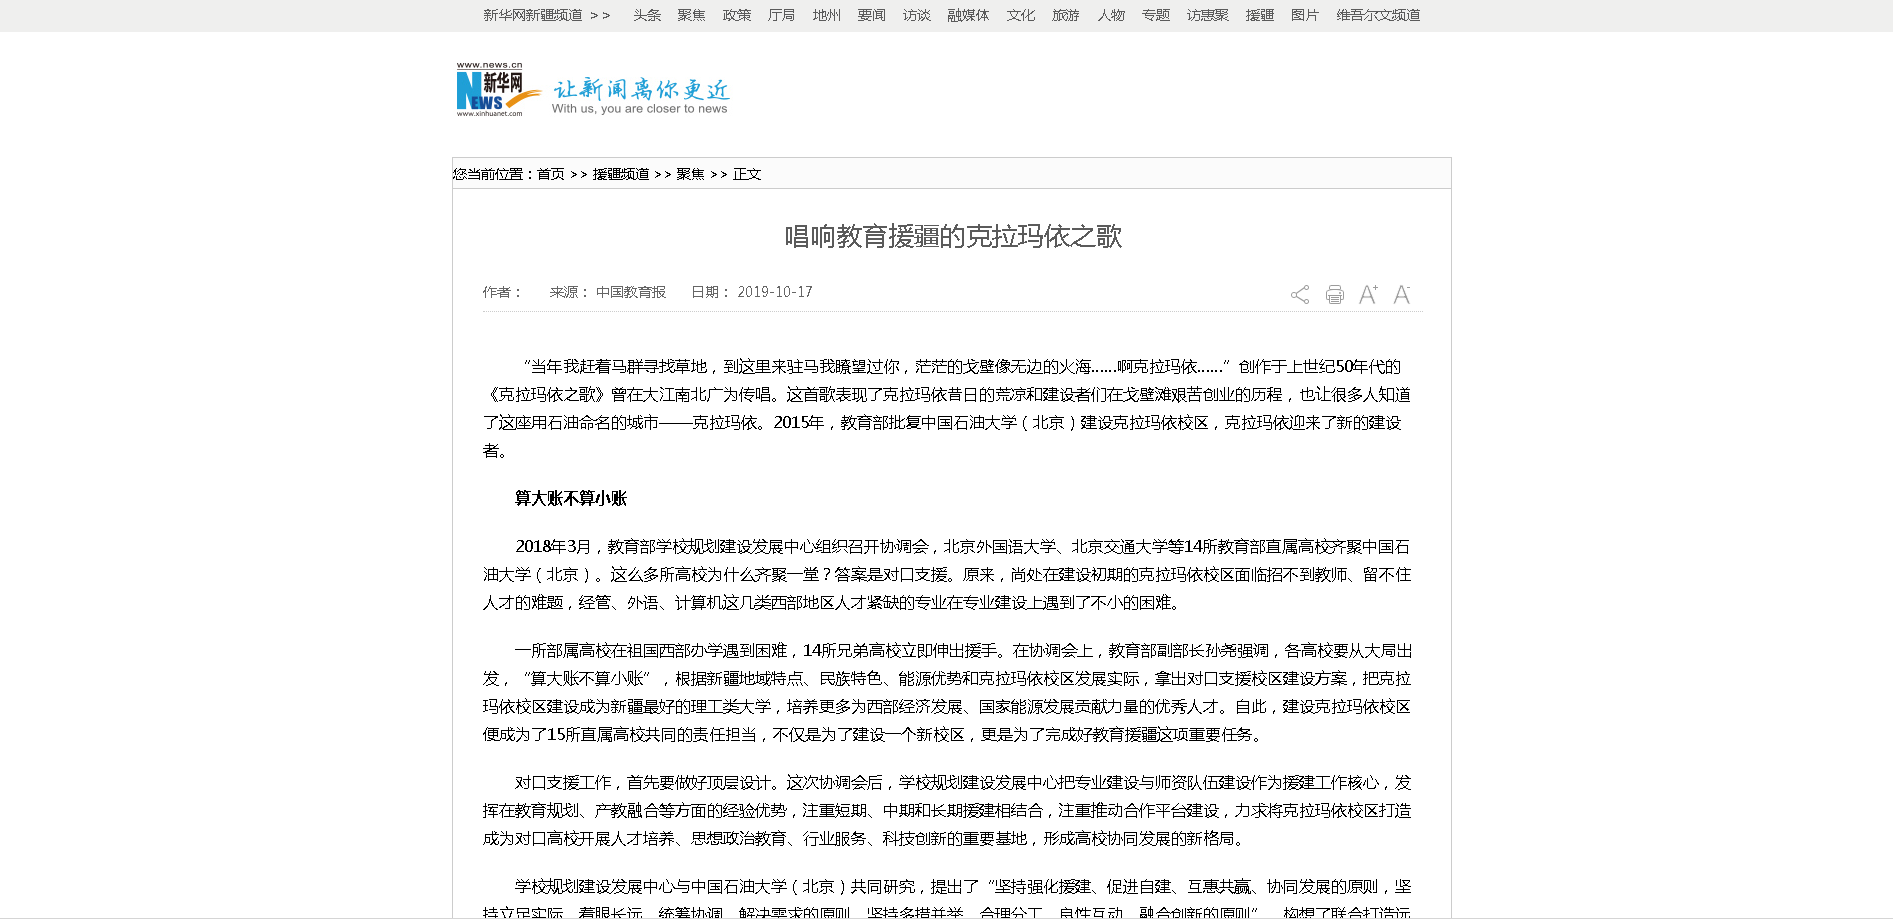Increase font size with the A+ icon

tap(1368, 294)
